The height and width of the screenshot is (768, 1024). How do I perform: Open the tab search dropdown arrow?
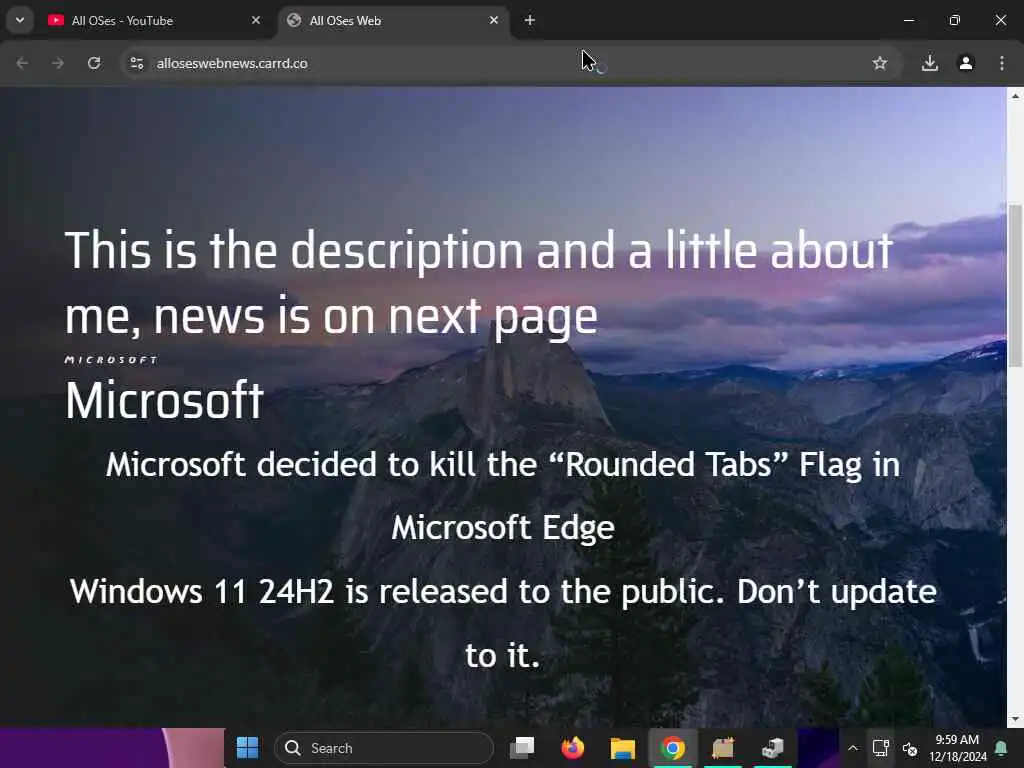tap(20, 20)
